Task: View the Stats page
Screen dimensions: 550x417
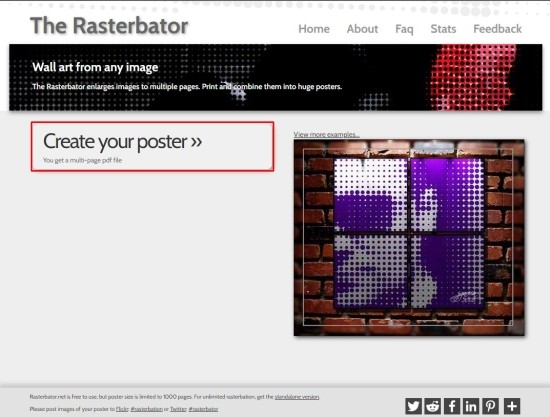Action: click(443, 29)
